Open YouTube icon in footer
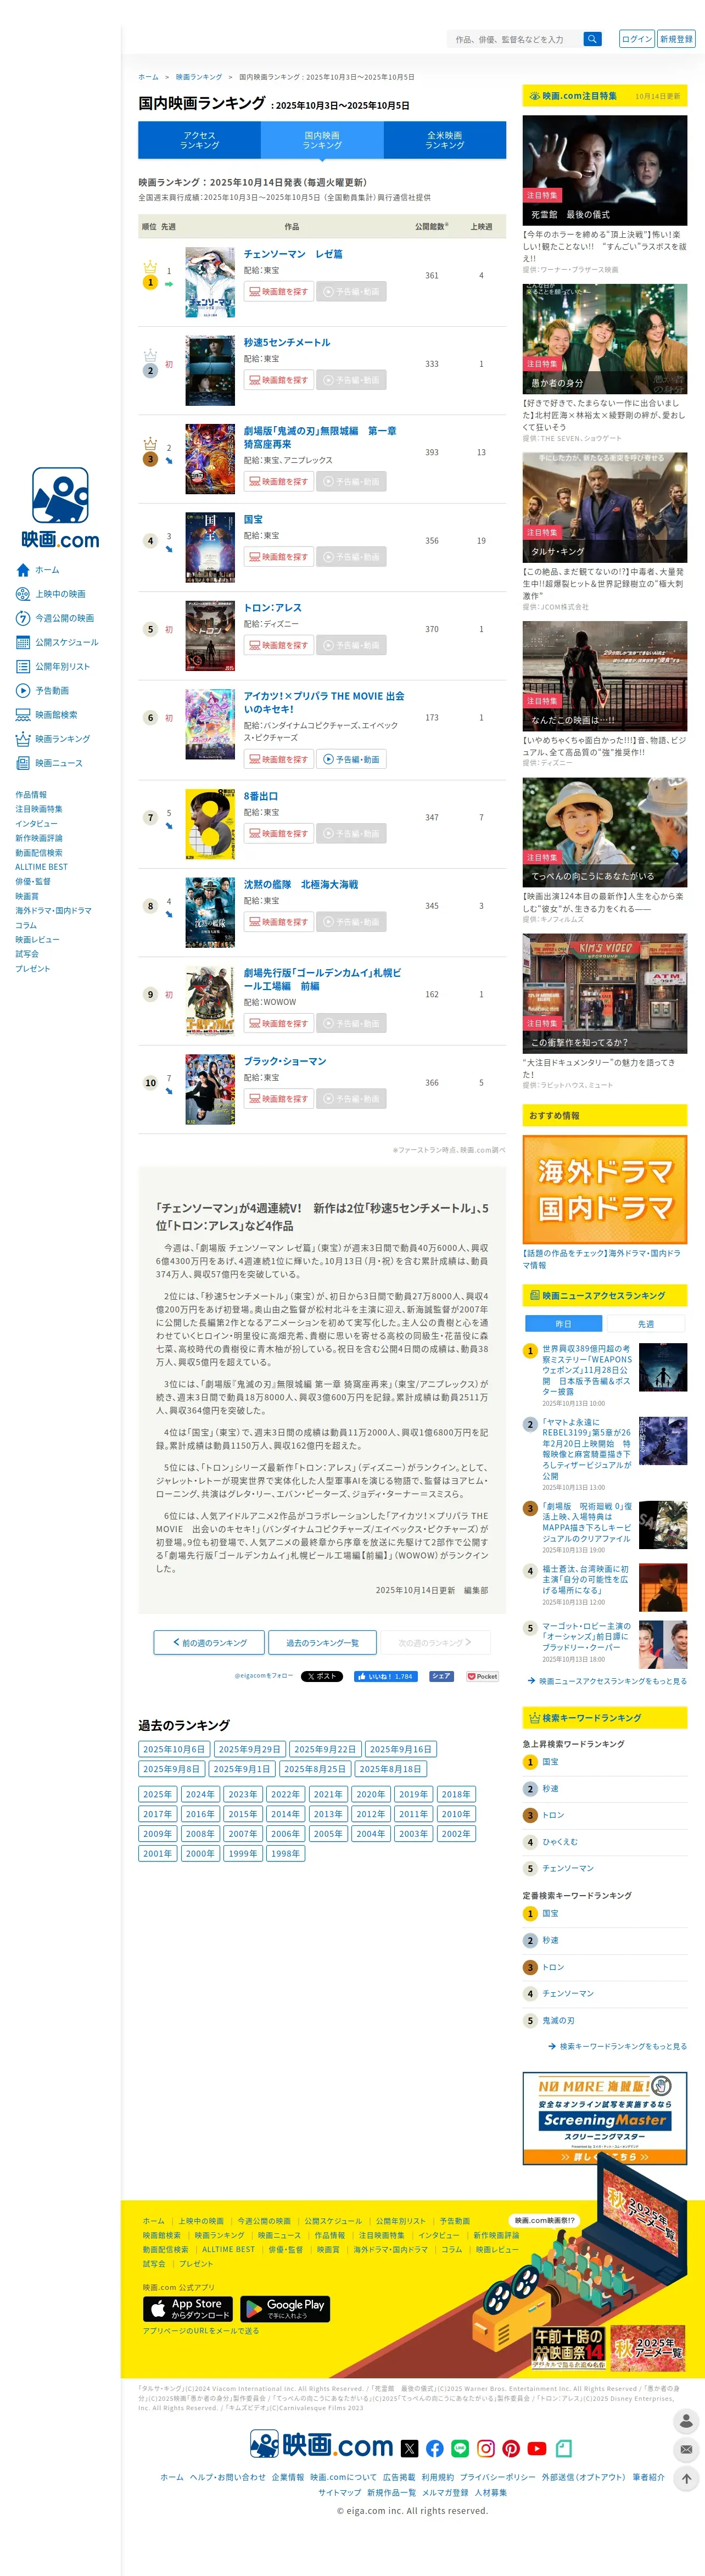 pos(537,2448)
